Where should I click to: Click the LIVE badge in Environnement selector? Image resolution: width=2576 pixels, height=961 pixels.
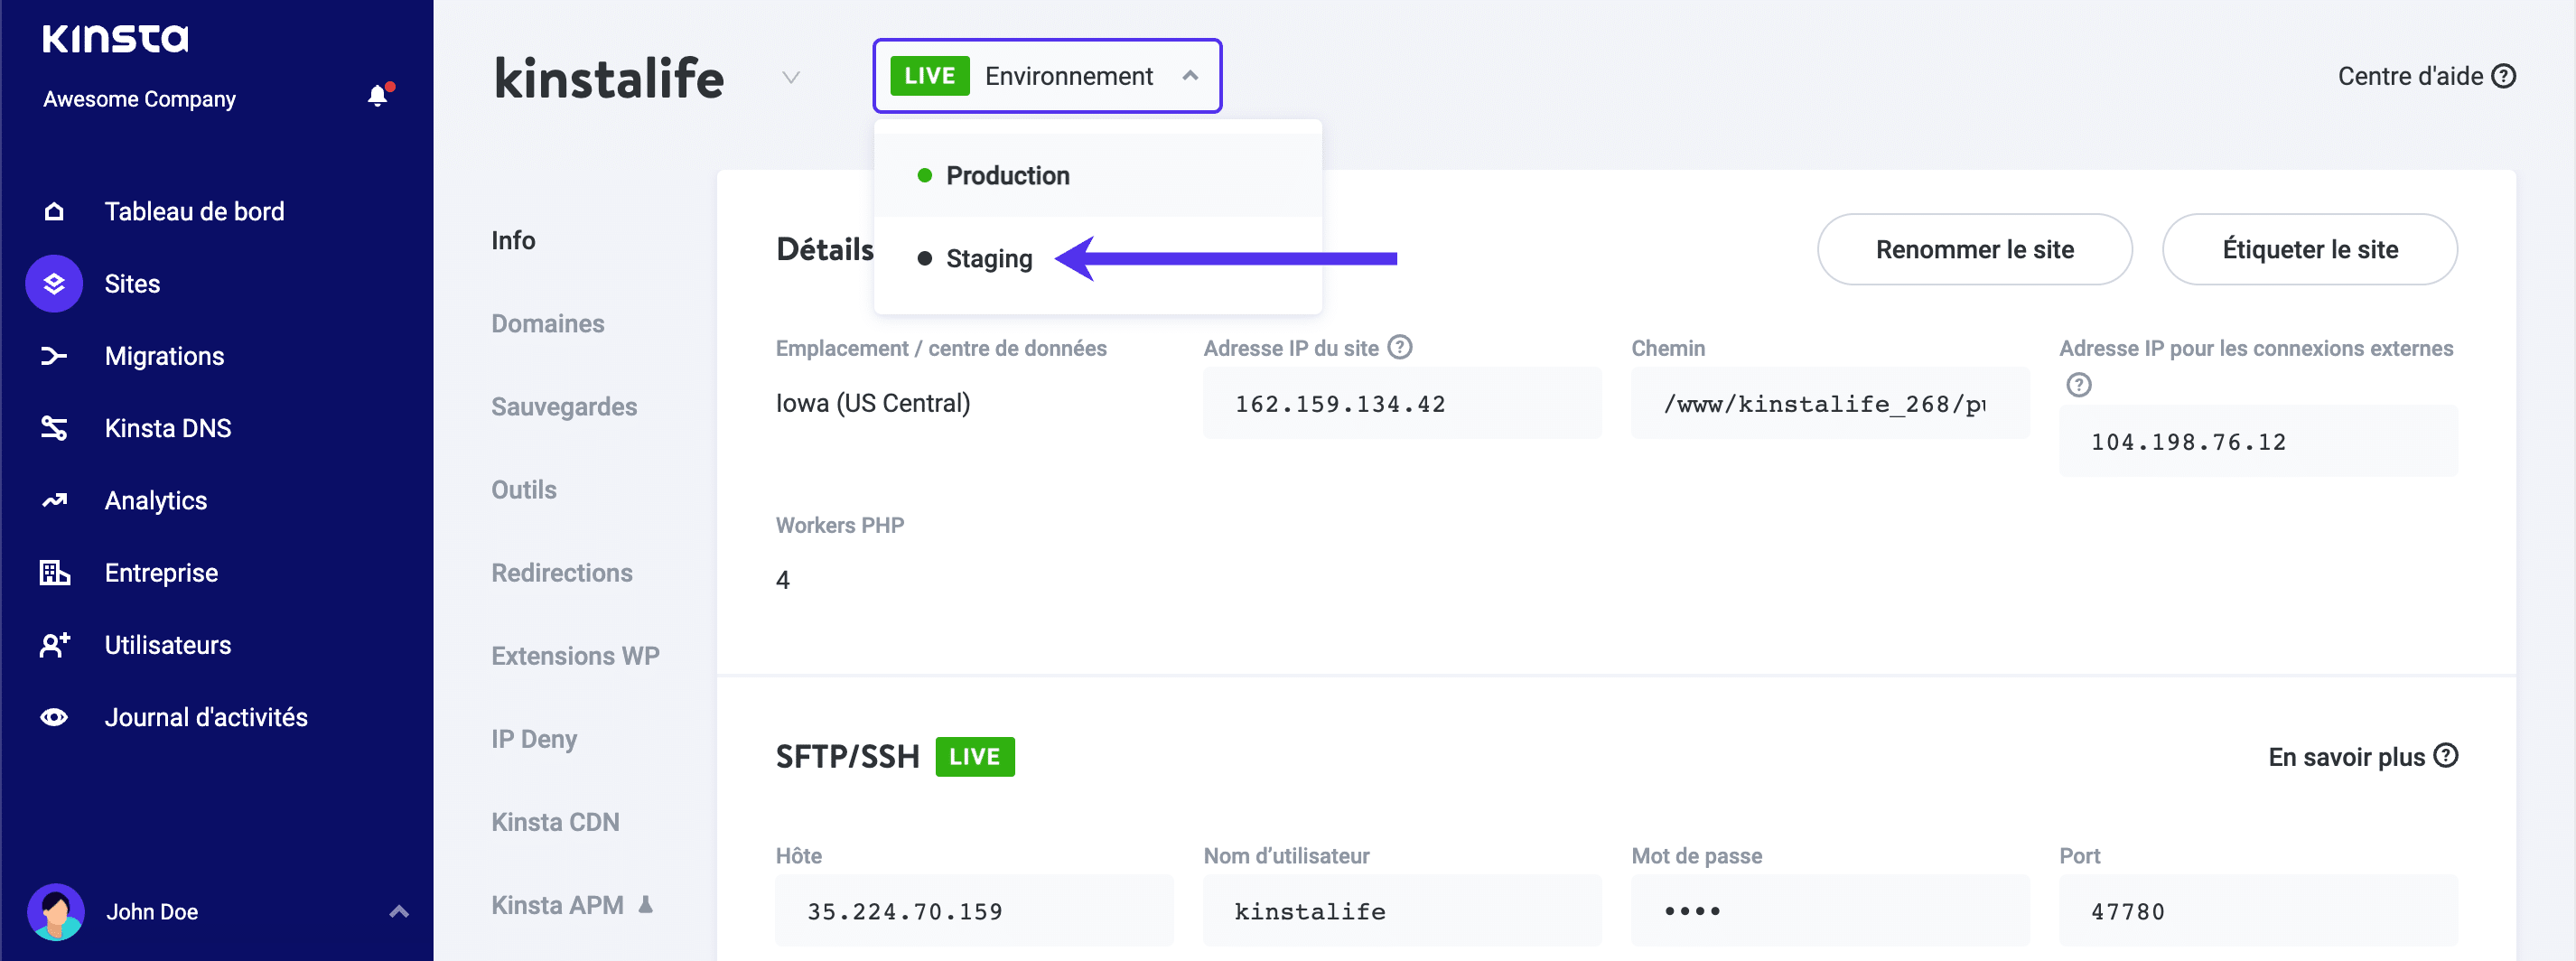[x=929, y=76]
